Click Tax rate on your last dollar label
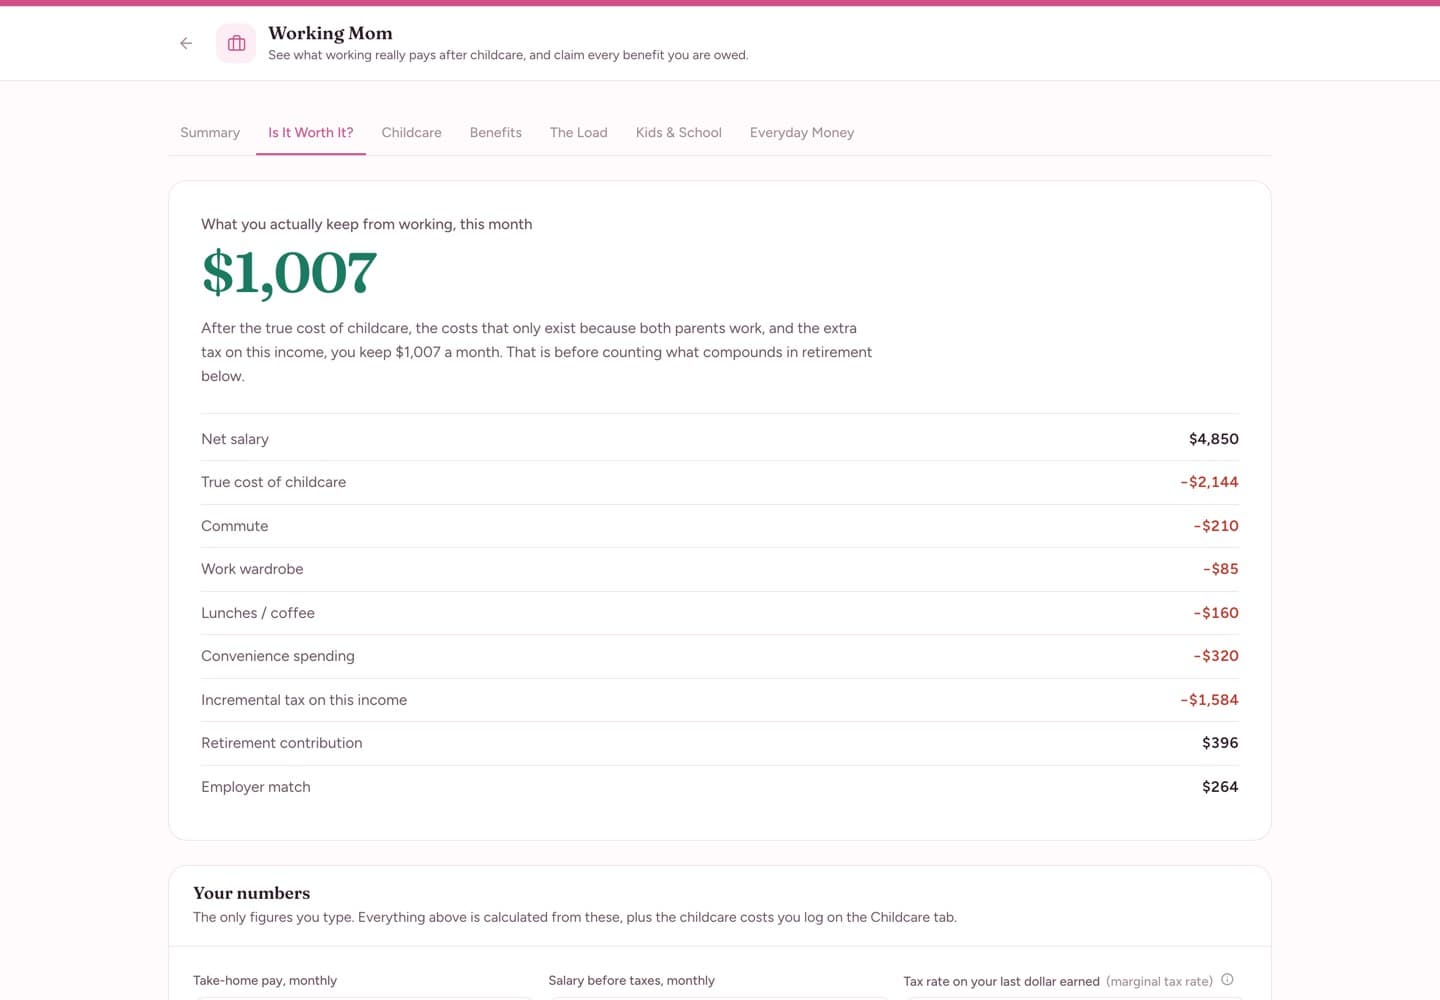The width and height of the screenshot is (1440, 1000). pos(1002,981)
